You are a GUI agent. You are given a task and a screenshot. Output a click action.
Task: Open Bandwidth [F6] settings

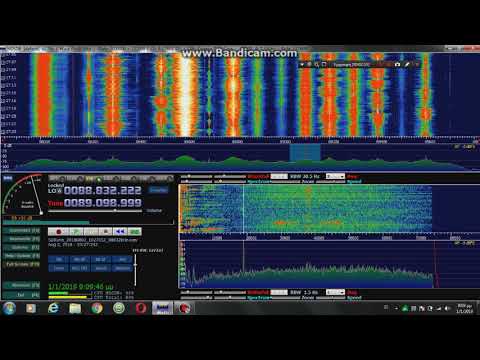point(22,239)
